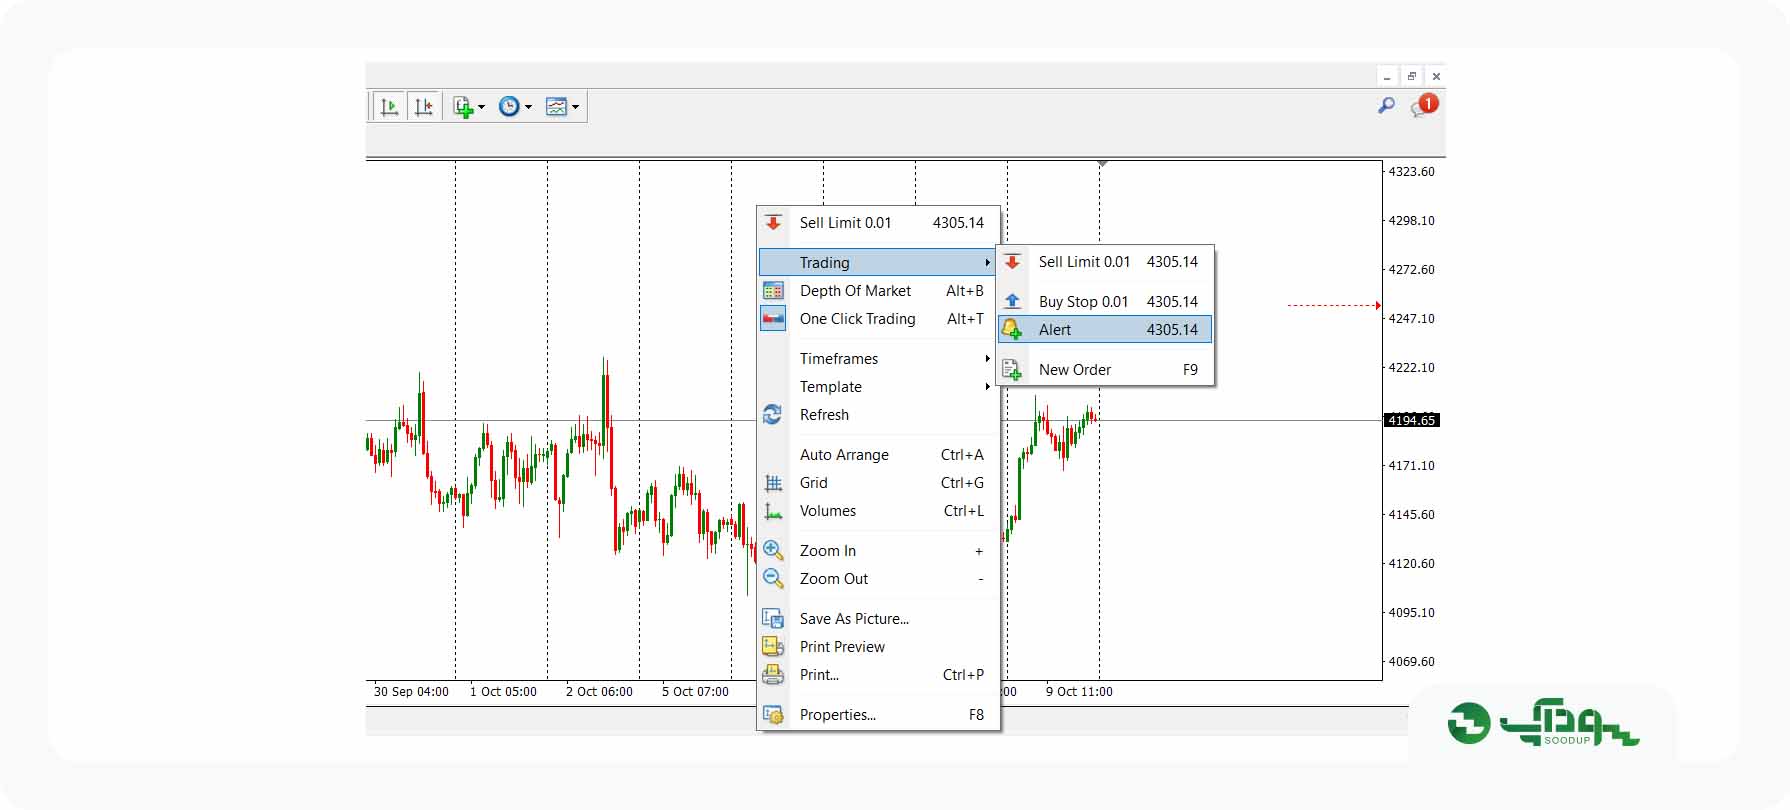1790x810 pixels.
Task: Open the chart templates dropdown
Action: tap(562, 107)
